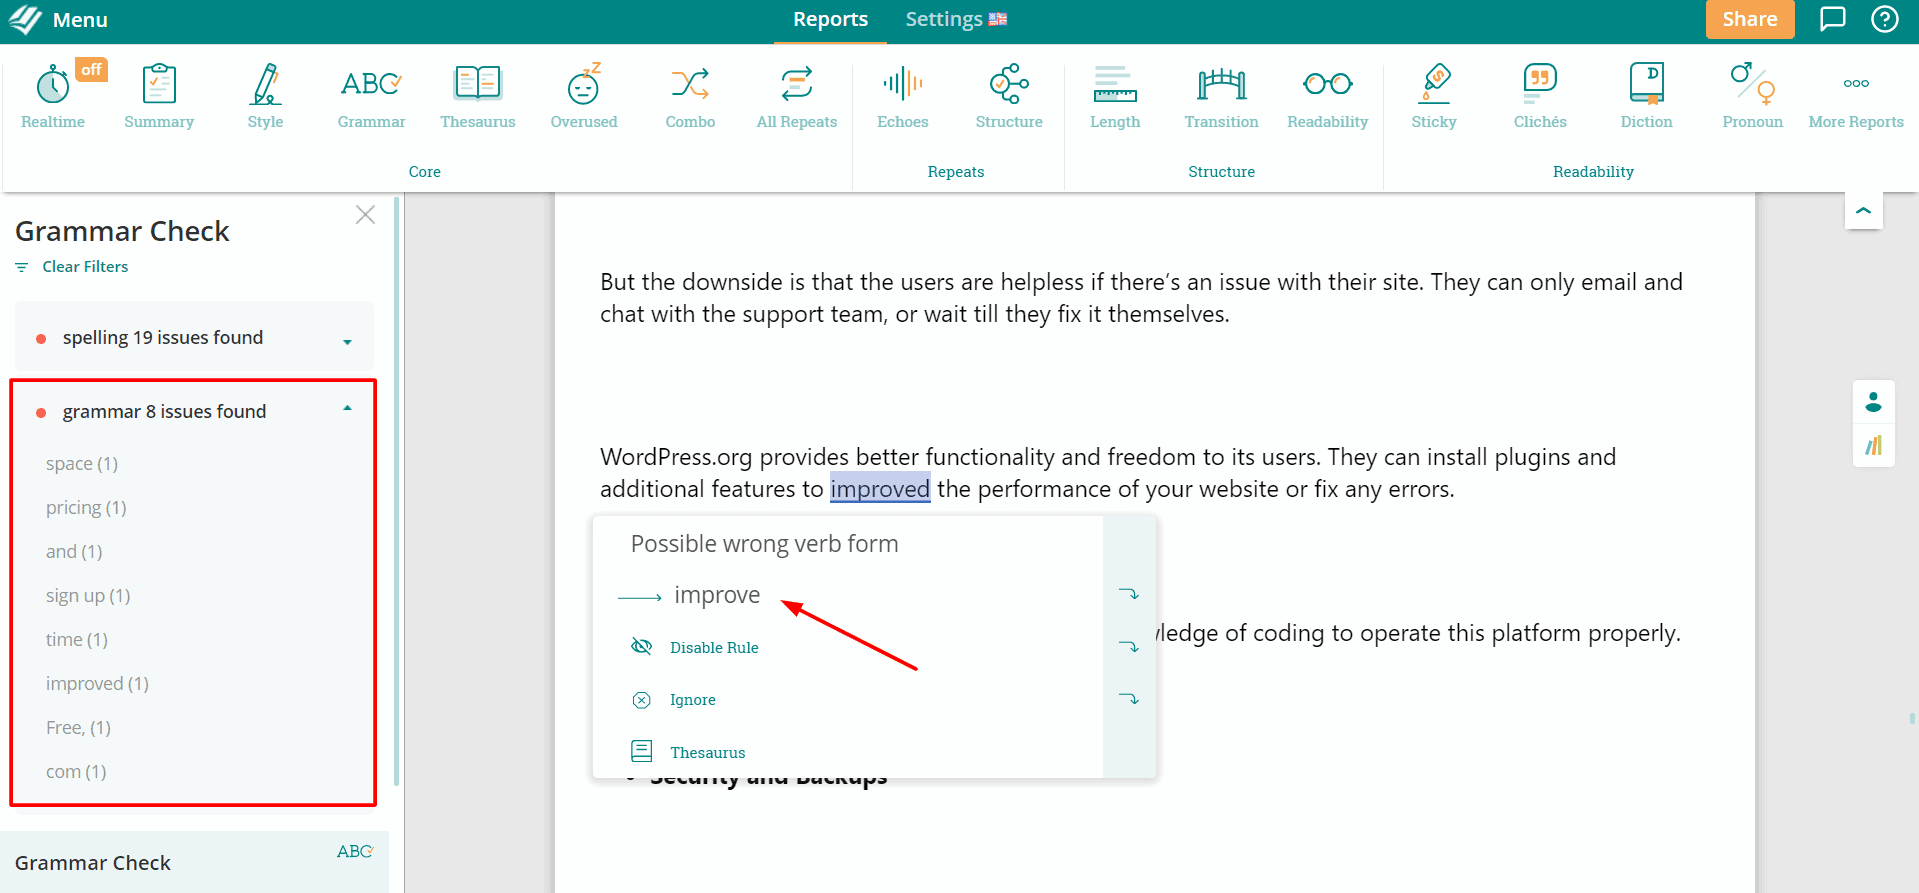Click the Pronoun report icon
Image resolution: width=1919 pixels, height=893 pixels.
[1752, 96]
